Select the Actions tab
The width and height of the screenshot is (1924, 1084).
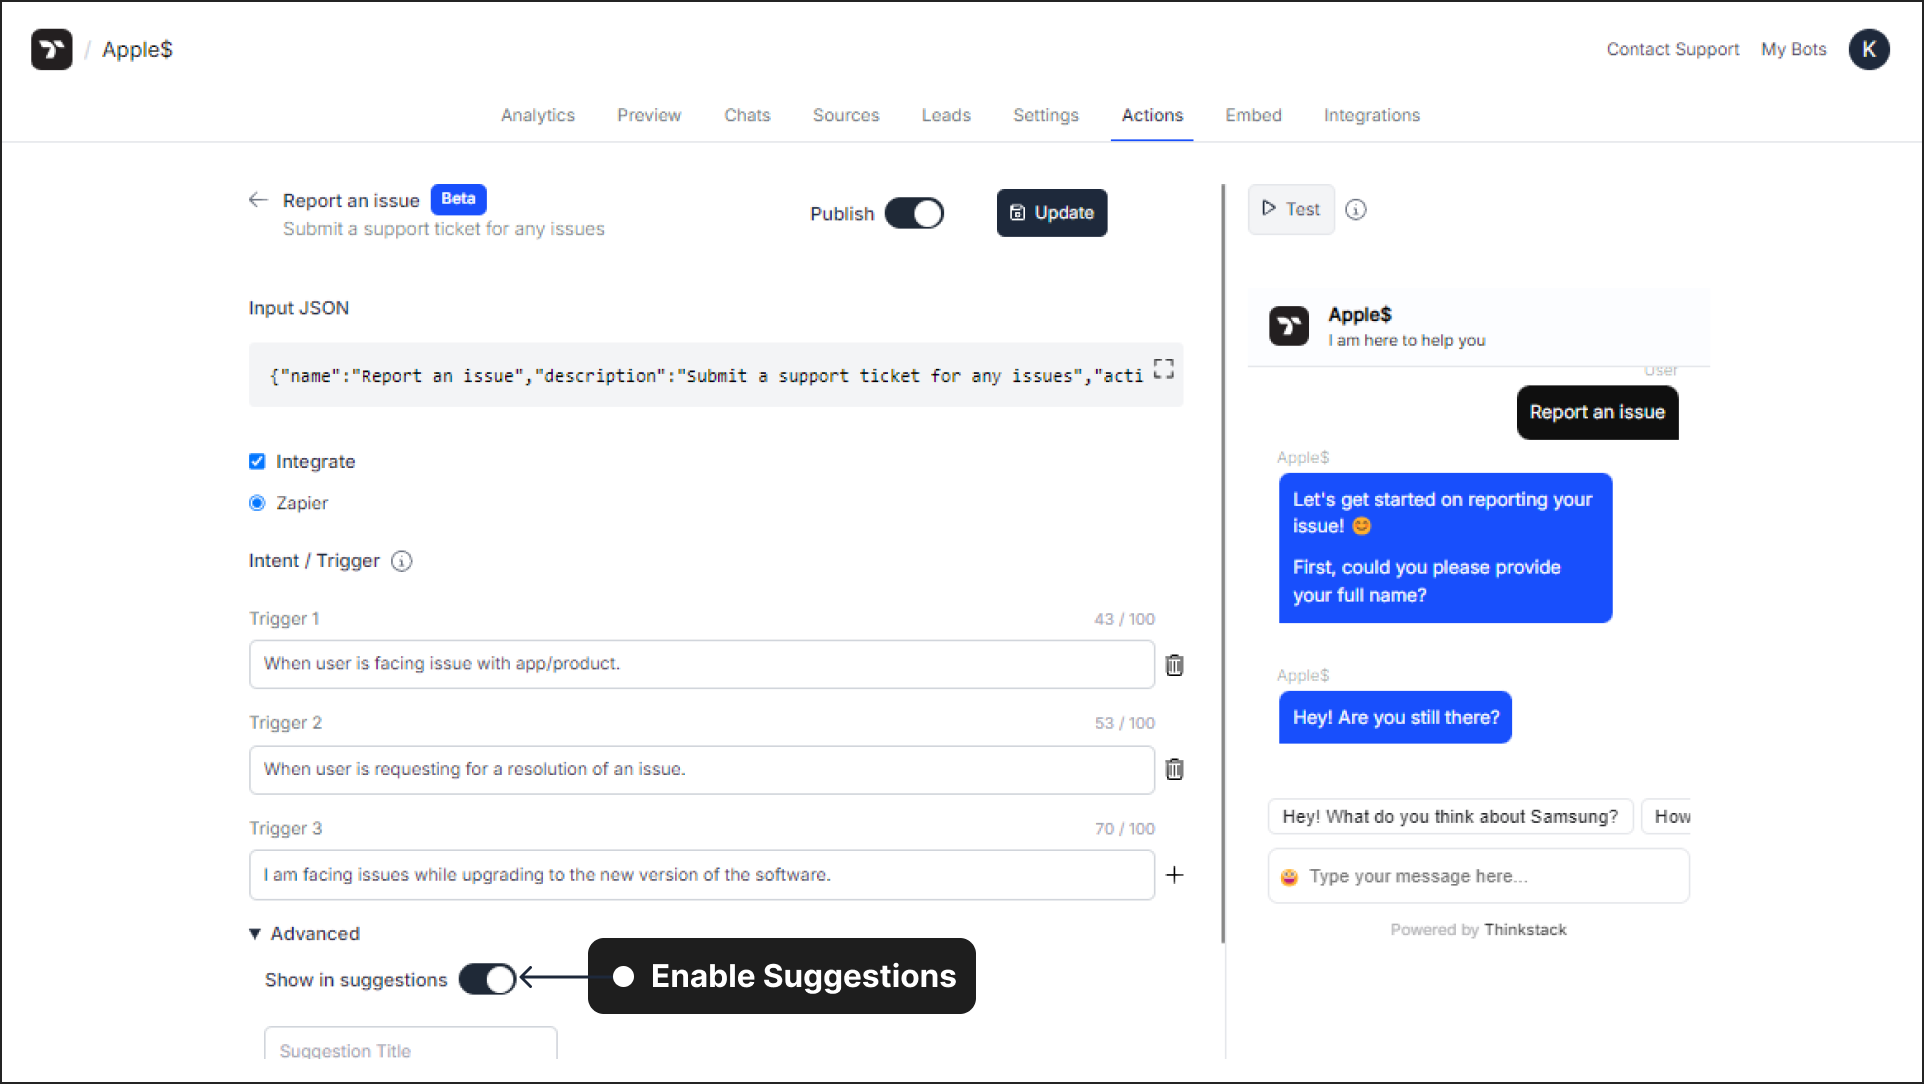coord(1152,115)
